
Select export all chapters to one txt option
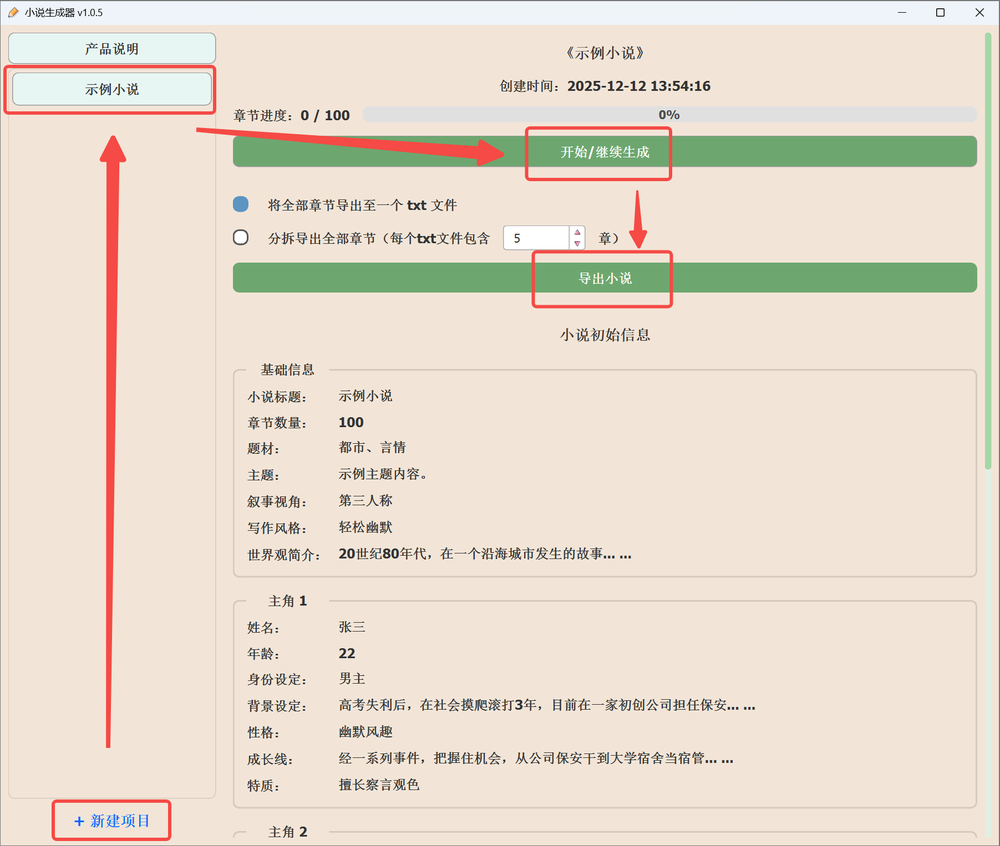point(240,204)
